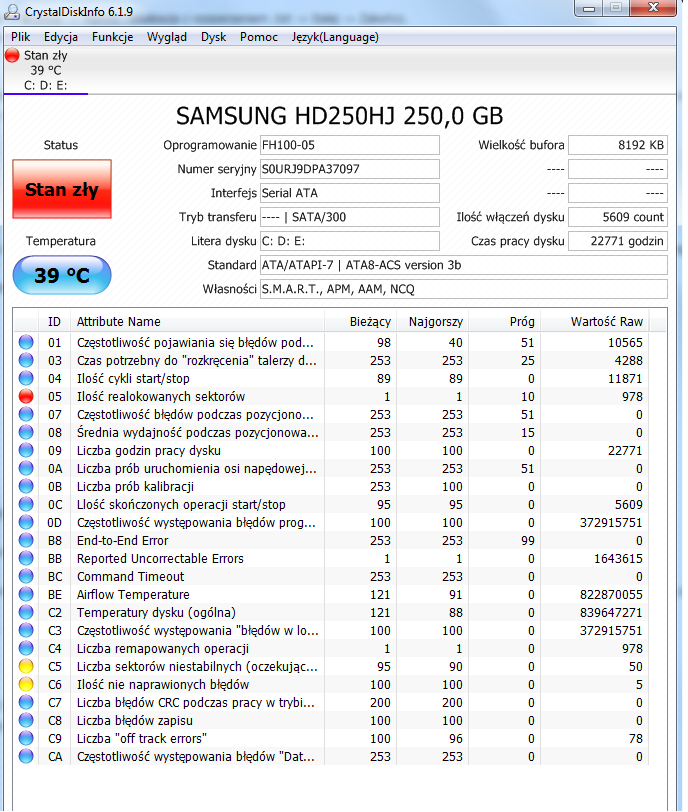
Task: Click the CrystalDiskInfo title bar icon
Action: point(12,11)
